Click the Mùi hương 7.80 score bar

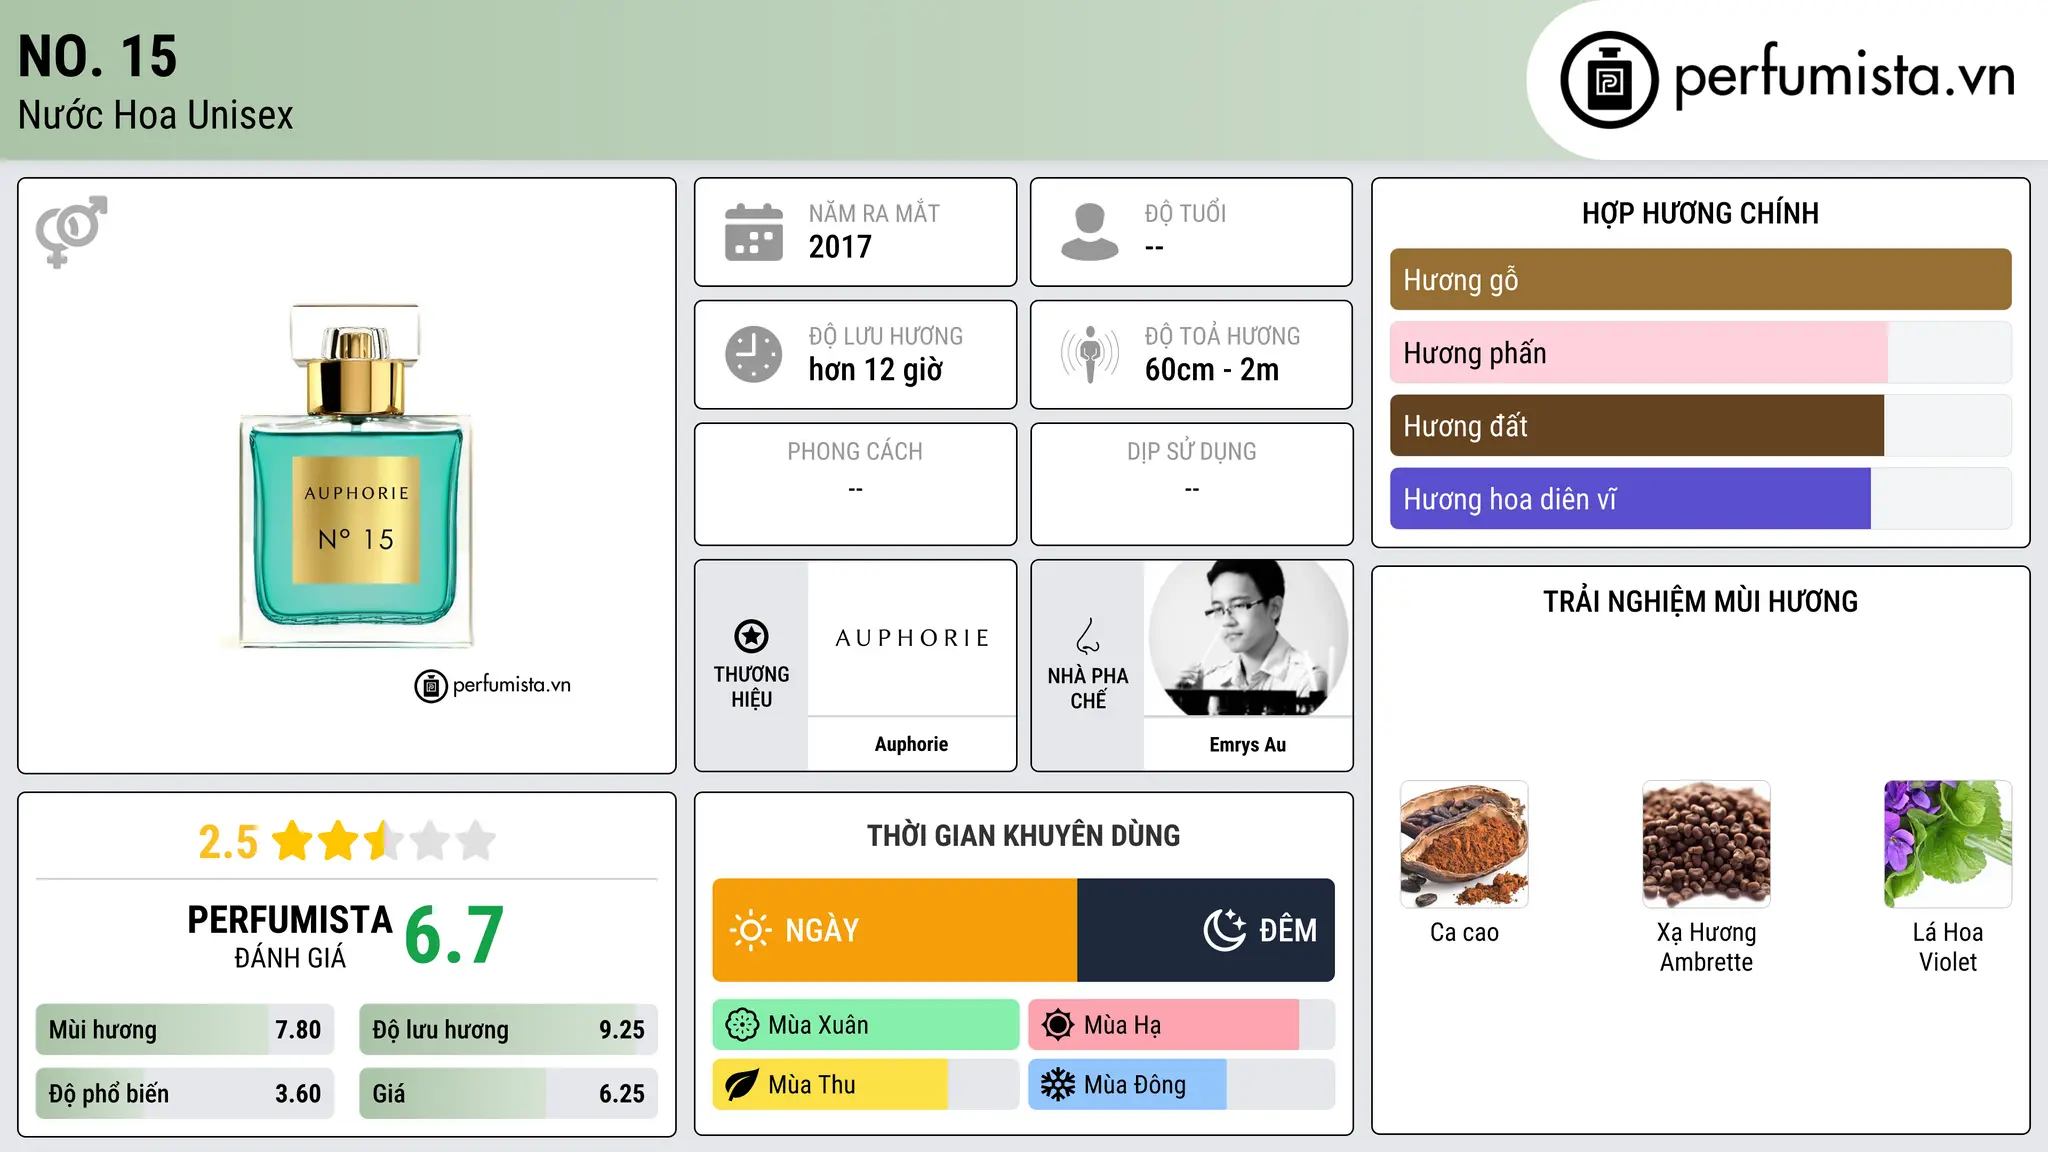click(x=185, y=1030)
